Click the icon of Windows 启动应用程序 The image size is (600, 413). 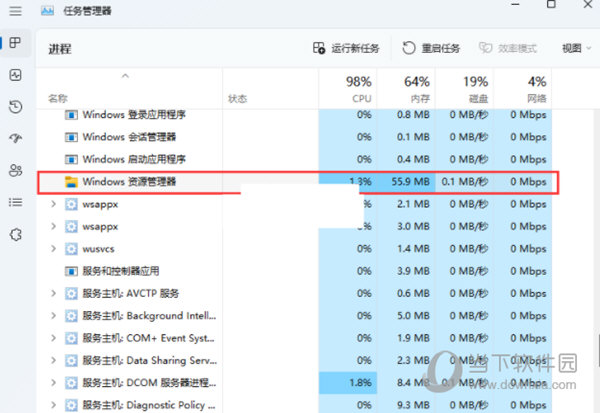point(71,159)
